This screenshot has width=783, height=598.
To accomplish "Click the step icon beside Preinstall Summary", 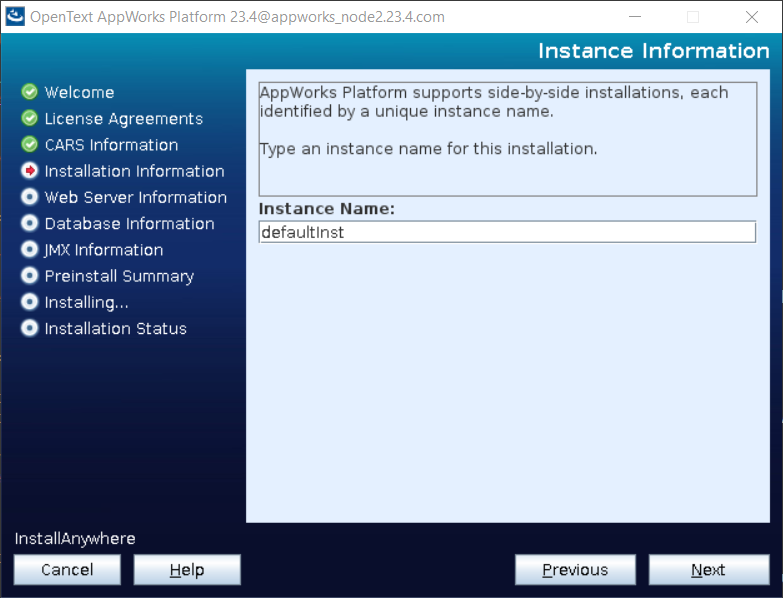I will tap(29, 276).
